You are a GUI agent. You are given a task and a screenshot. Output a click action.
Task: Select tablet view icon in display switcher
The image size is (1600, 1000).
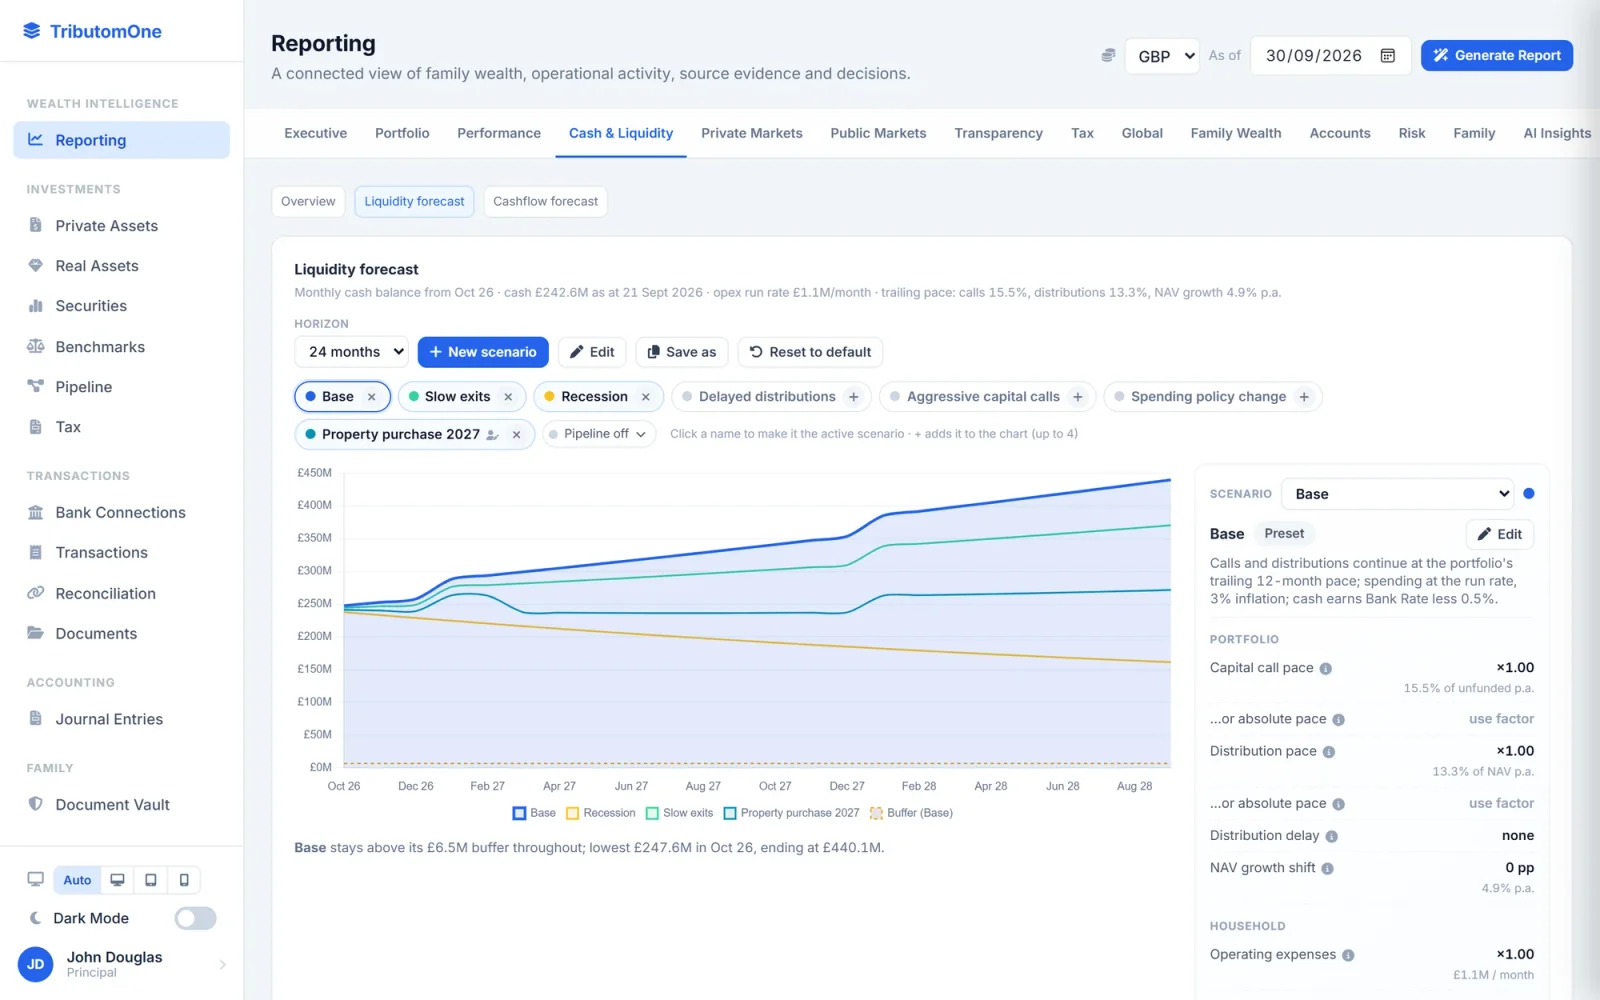click(x=151, y=880)
